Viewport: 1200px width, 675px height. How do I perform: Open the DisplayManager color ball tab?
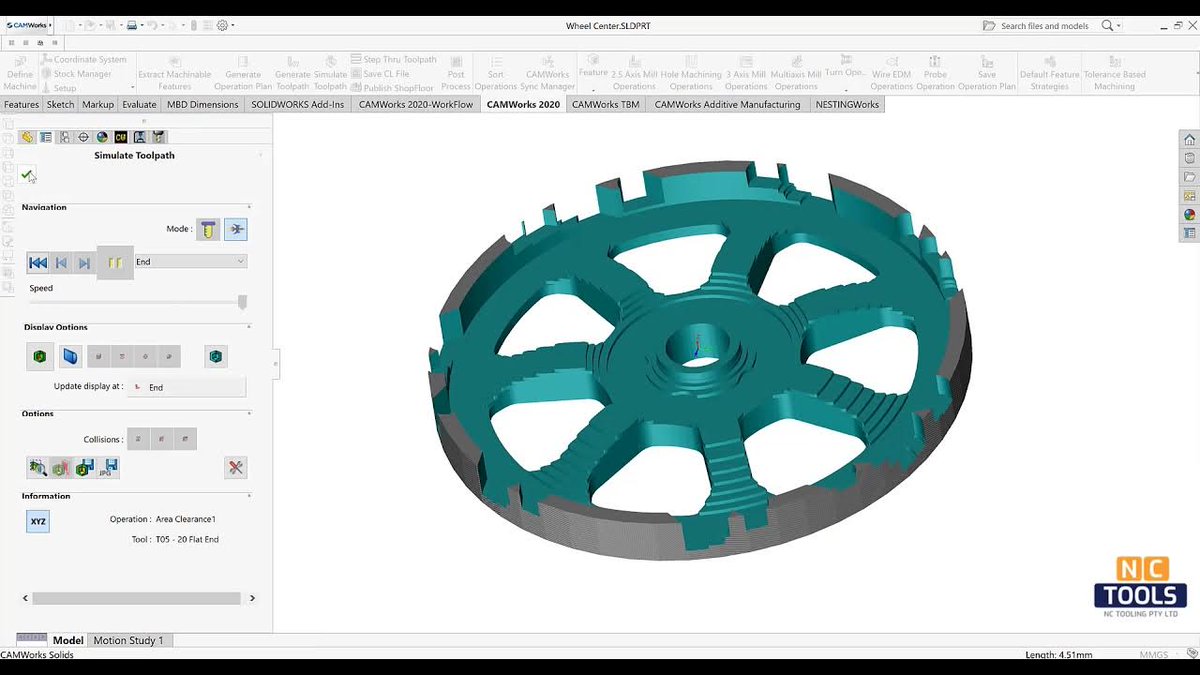tap(102, 137)
